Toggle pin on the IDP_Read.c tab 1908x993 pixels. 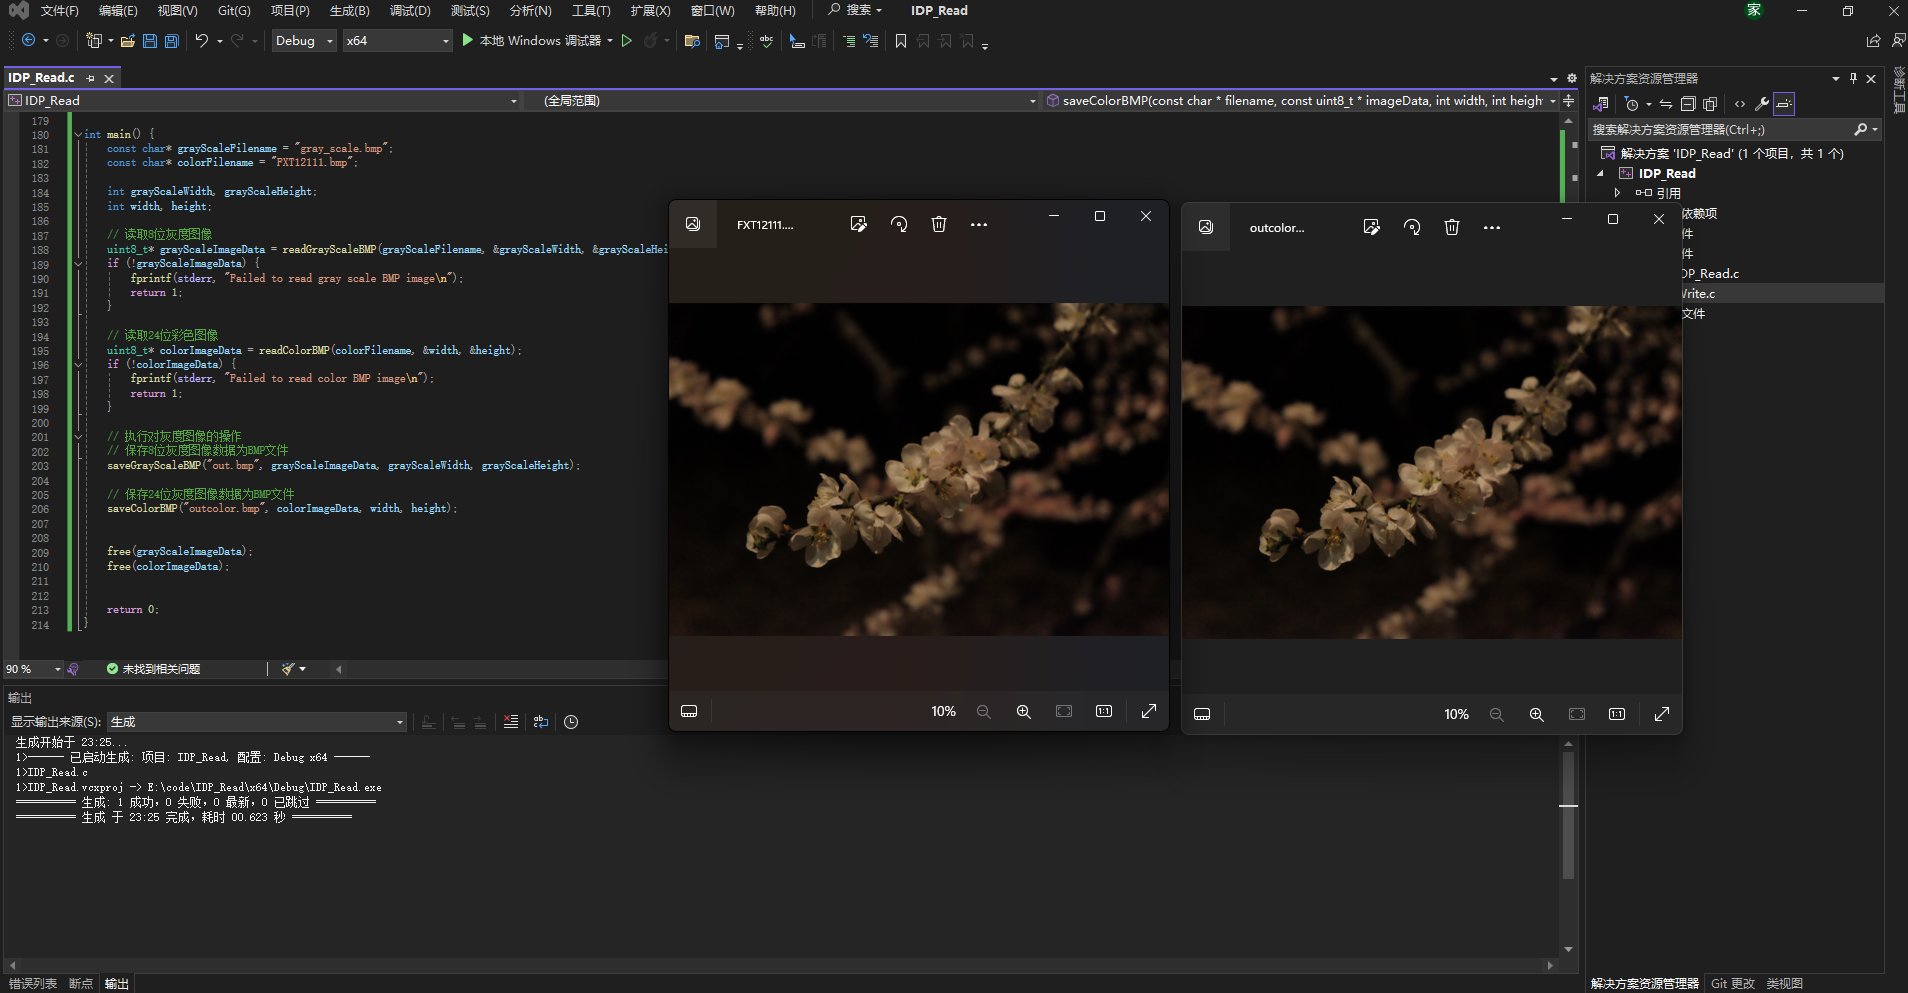click(x=91, y=78)
